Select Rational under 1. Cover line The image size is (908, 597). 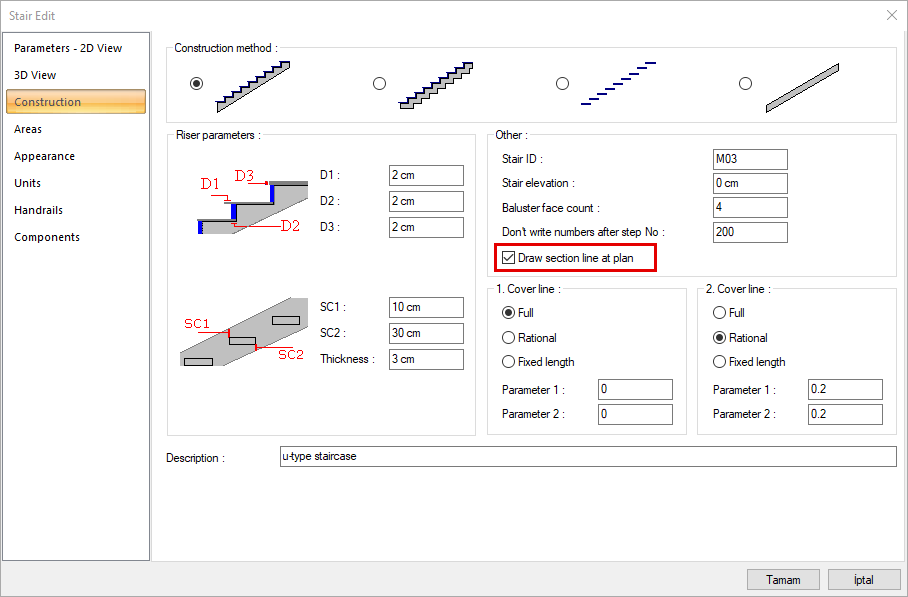tap(509, 338)
